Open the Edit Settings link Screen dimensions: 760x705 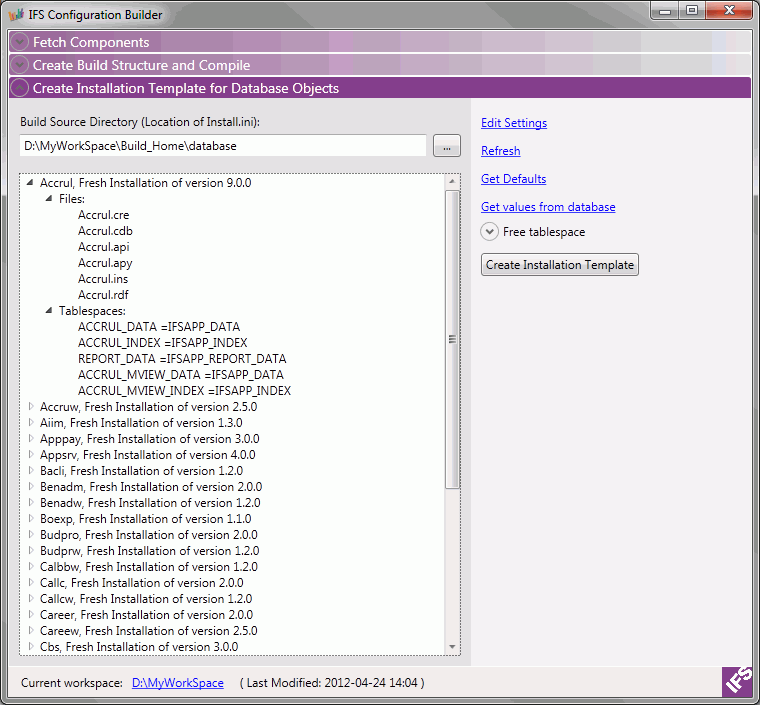click(514, 123)
